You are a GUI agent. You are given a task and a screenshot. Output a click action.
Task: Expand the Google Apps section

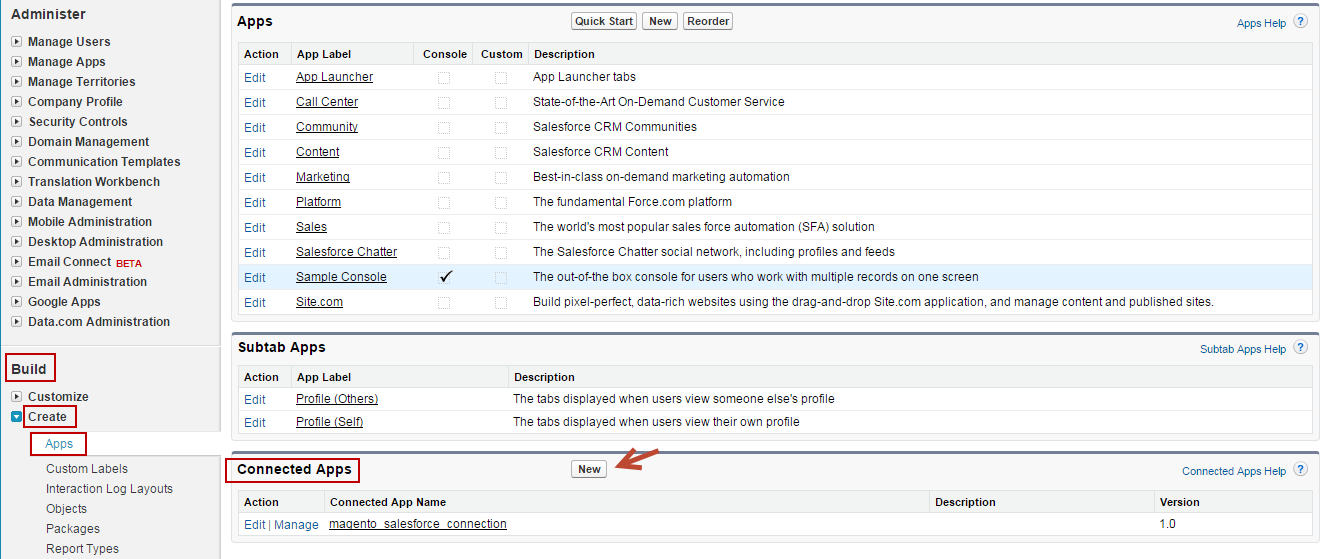17,302
